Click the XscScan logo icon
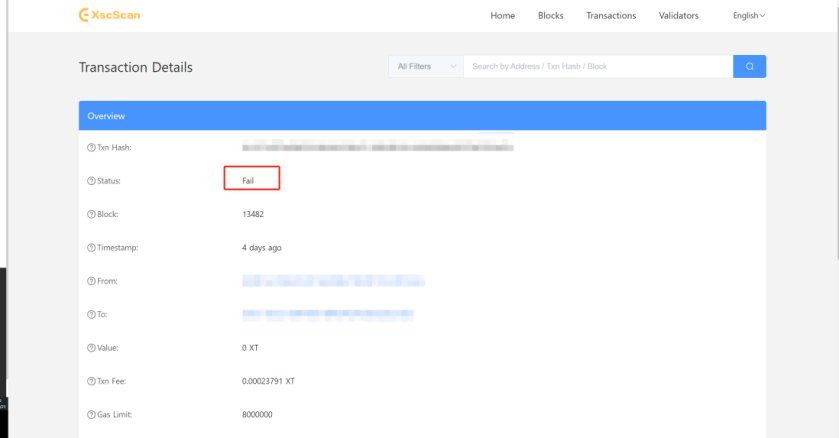Image resolution: width=839 pixels, height=438 pixels. 85,15
